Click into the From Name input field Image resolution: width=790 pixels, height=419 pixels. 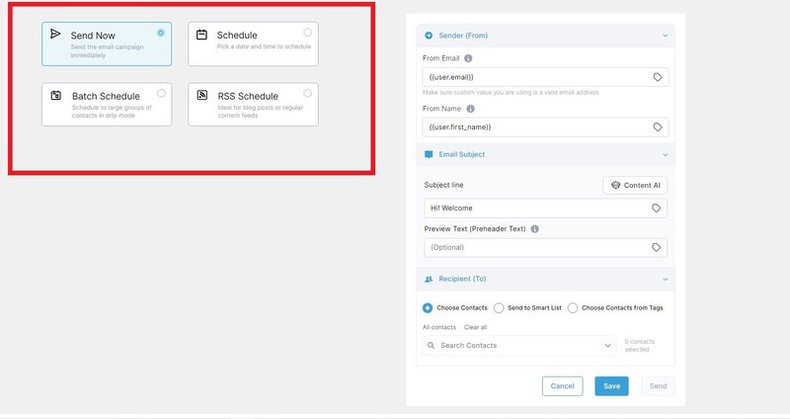click(546, 127)
